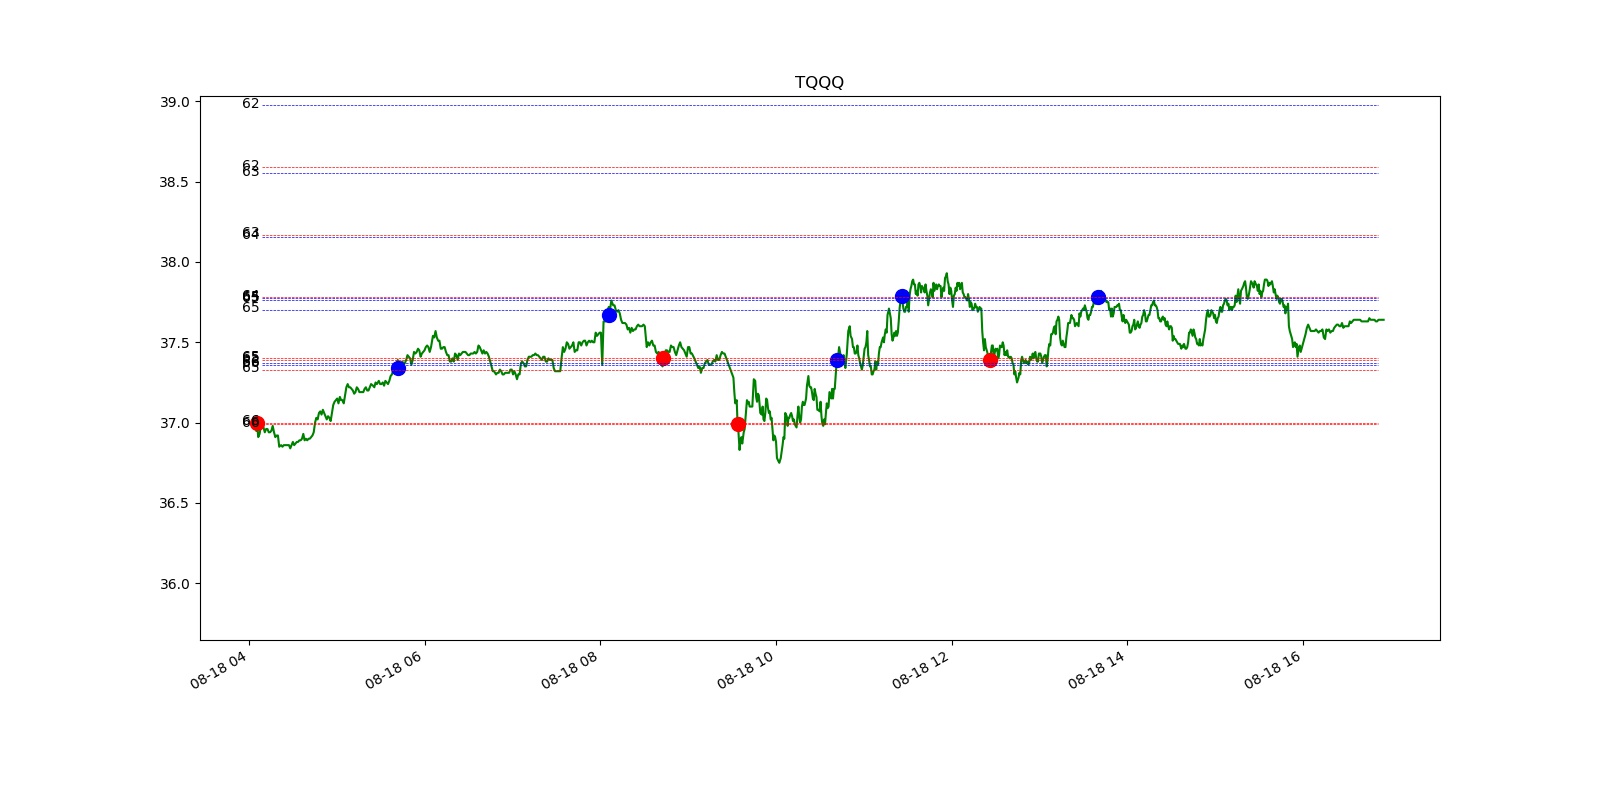Select the 37.0 y-axis tick label
This screenshot has height=800, width=1600.
pyautogui.click(x=174, y=423)
